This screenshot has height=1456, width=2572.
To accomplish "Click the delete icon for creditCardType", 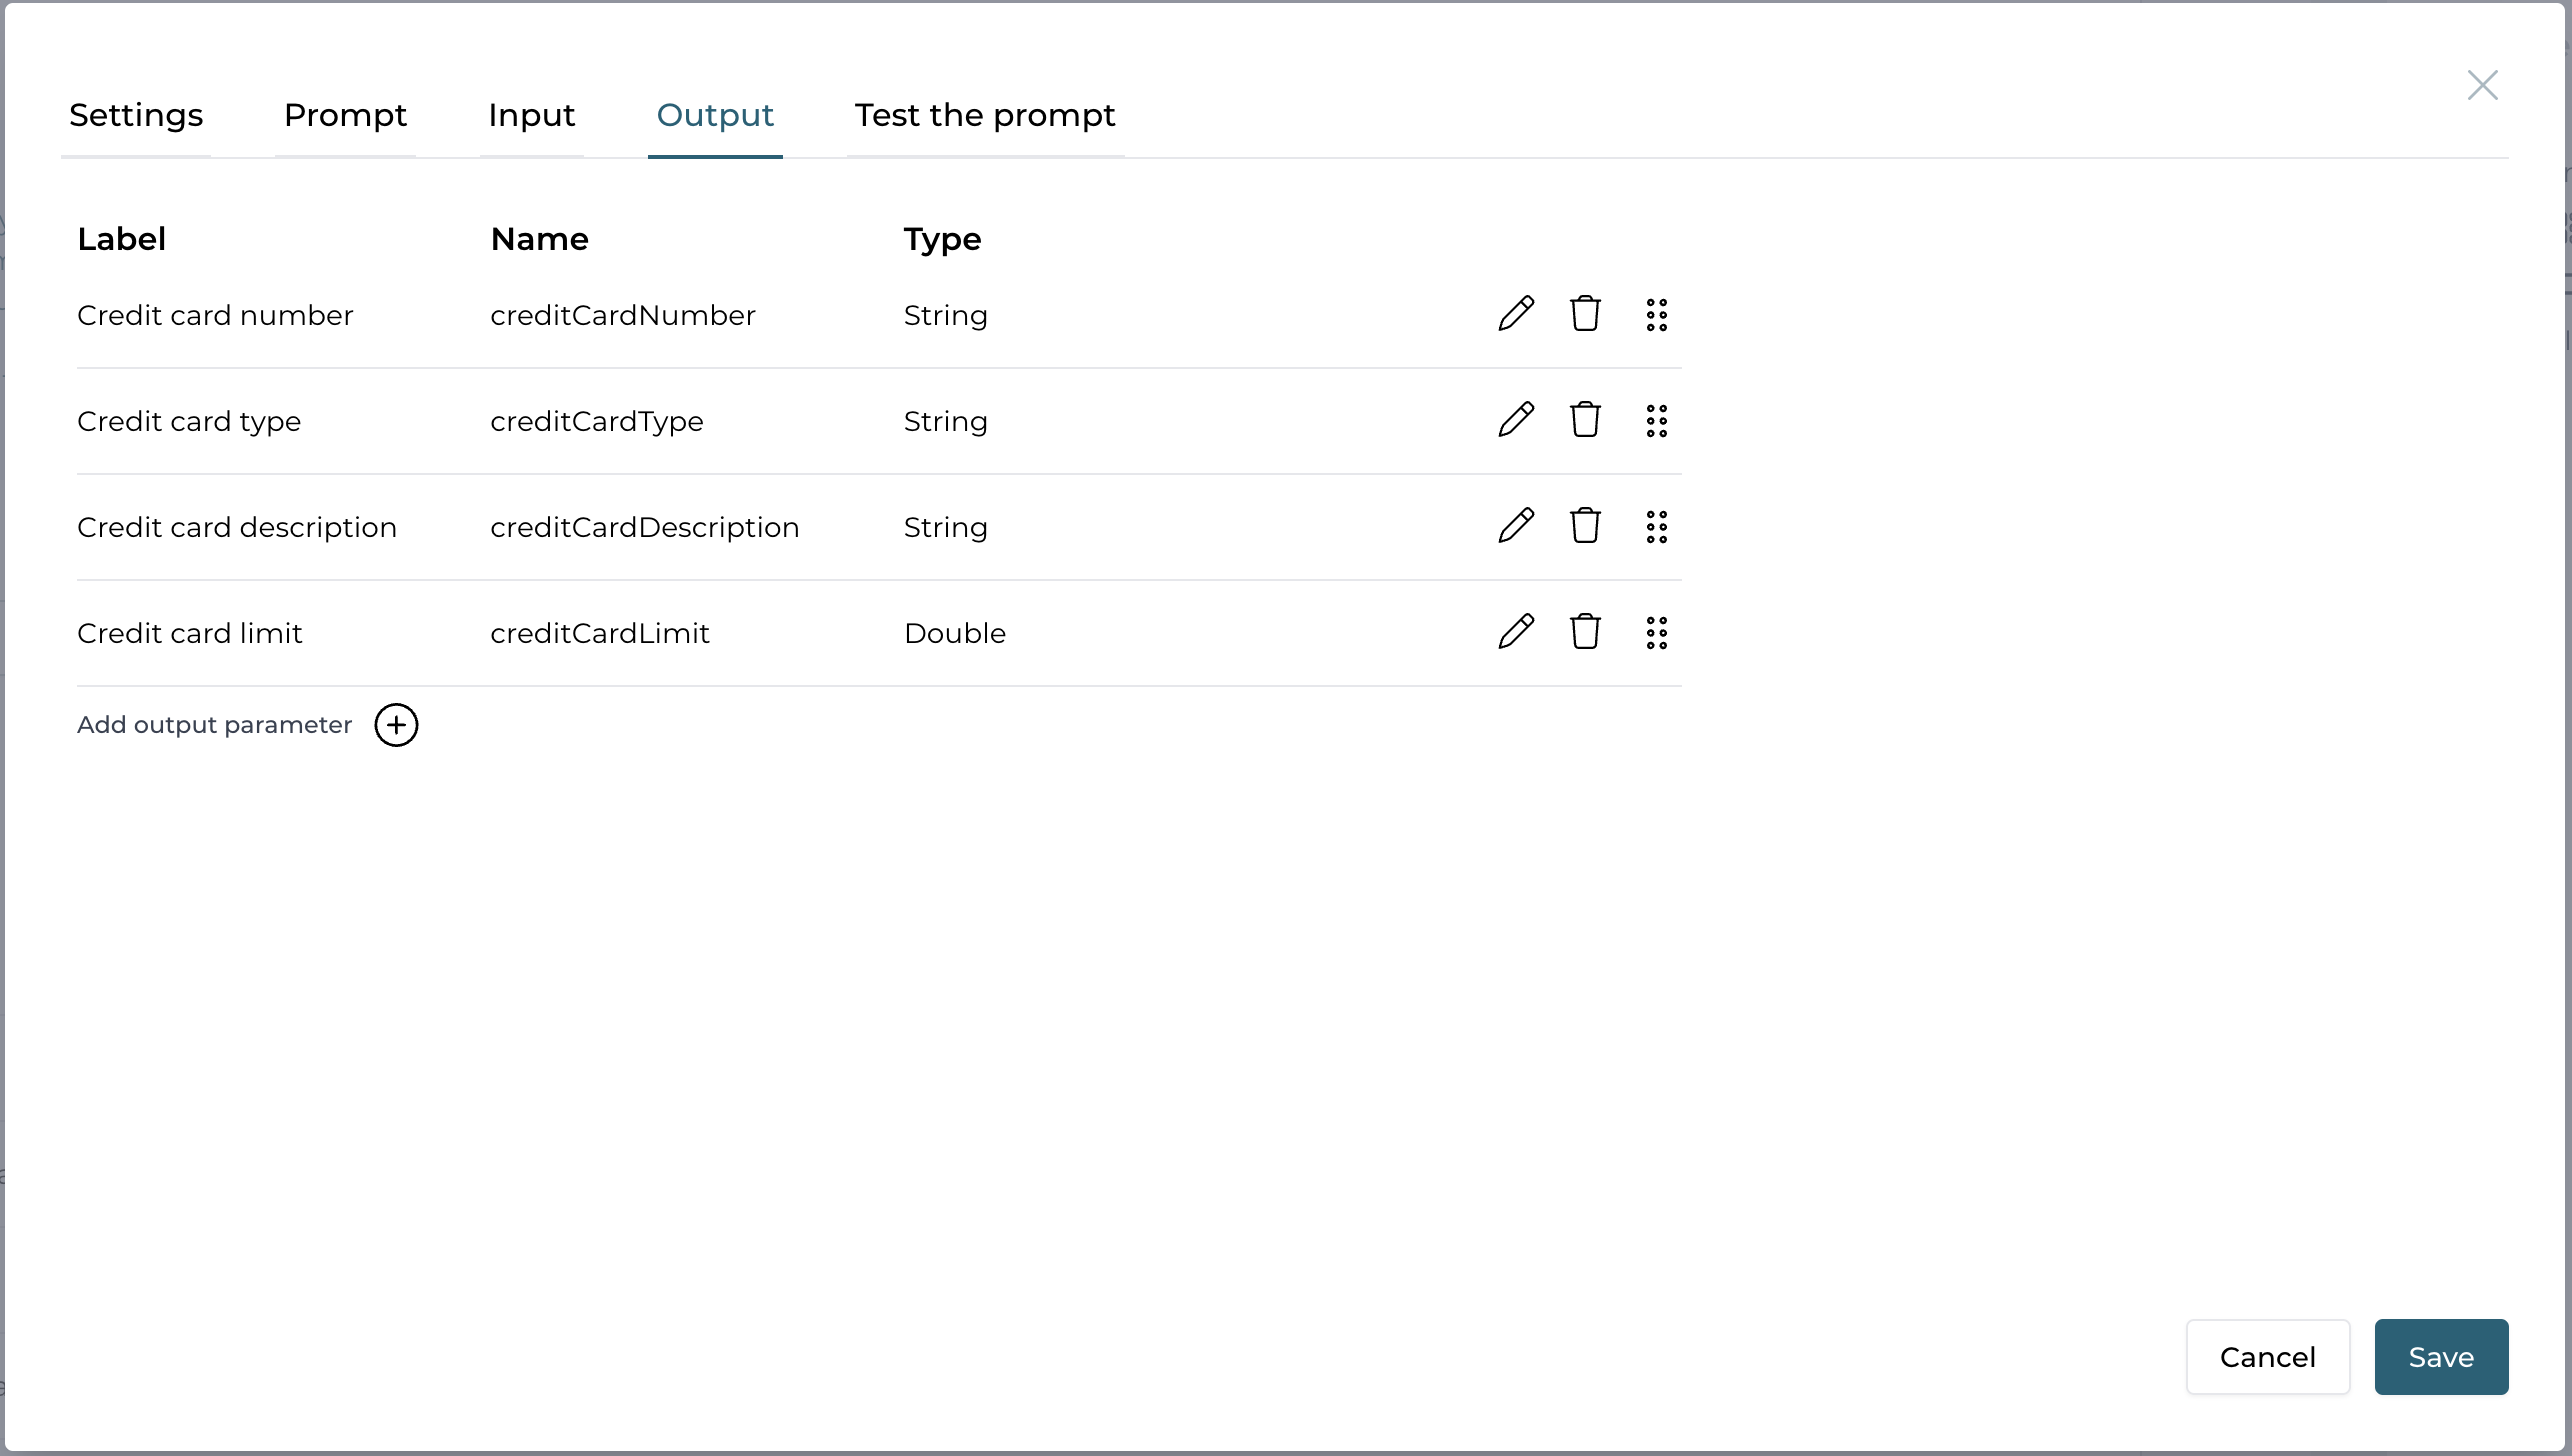I will tap(1586, 421).
